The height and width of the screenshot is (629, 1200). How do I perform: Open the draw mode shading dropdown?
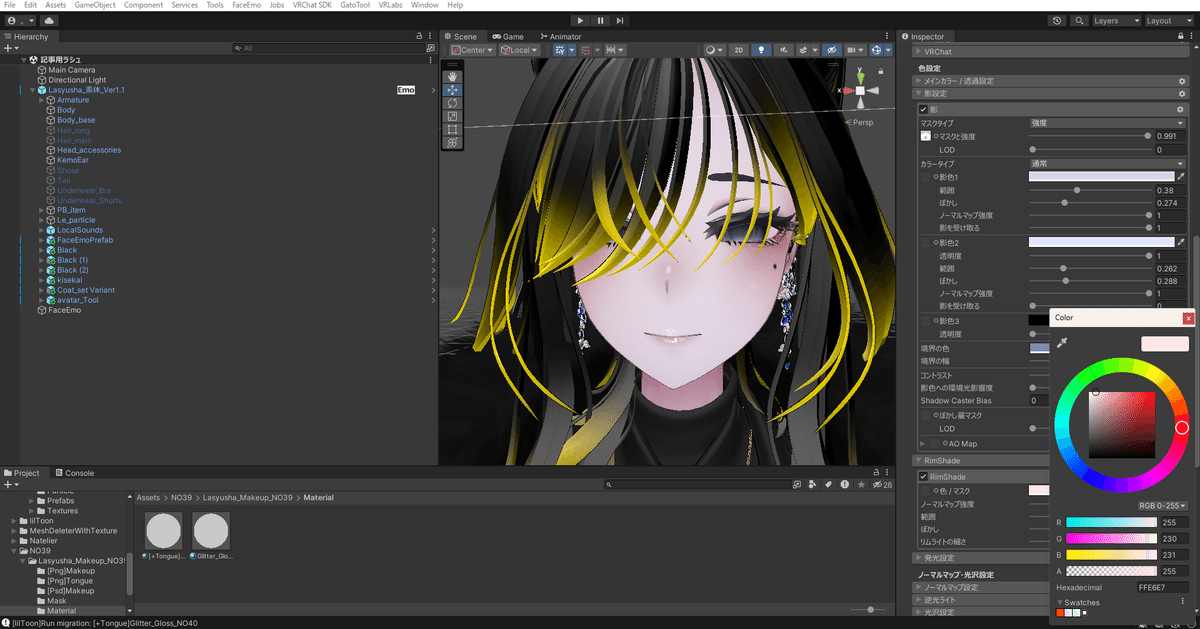click(714, 50)
